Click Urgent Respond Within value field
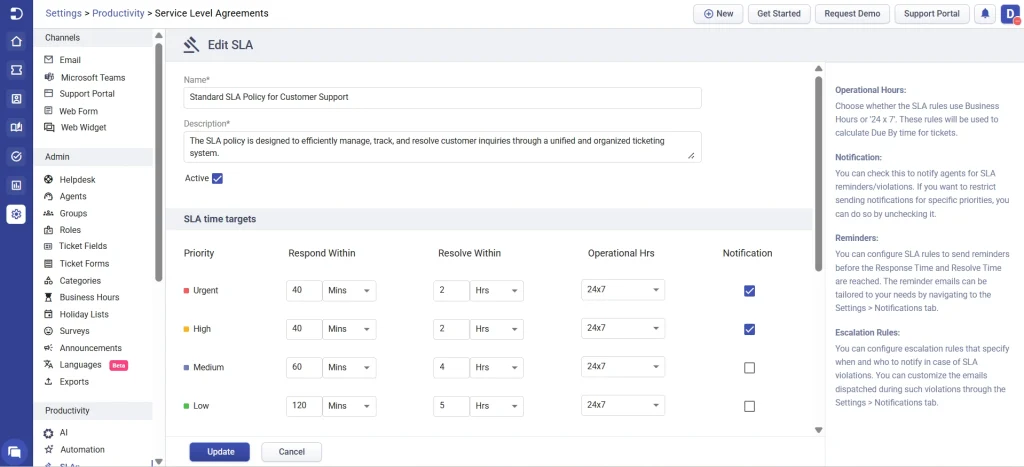The height and width of the screenshot is (467, 1024). (x=304, y=291)
